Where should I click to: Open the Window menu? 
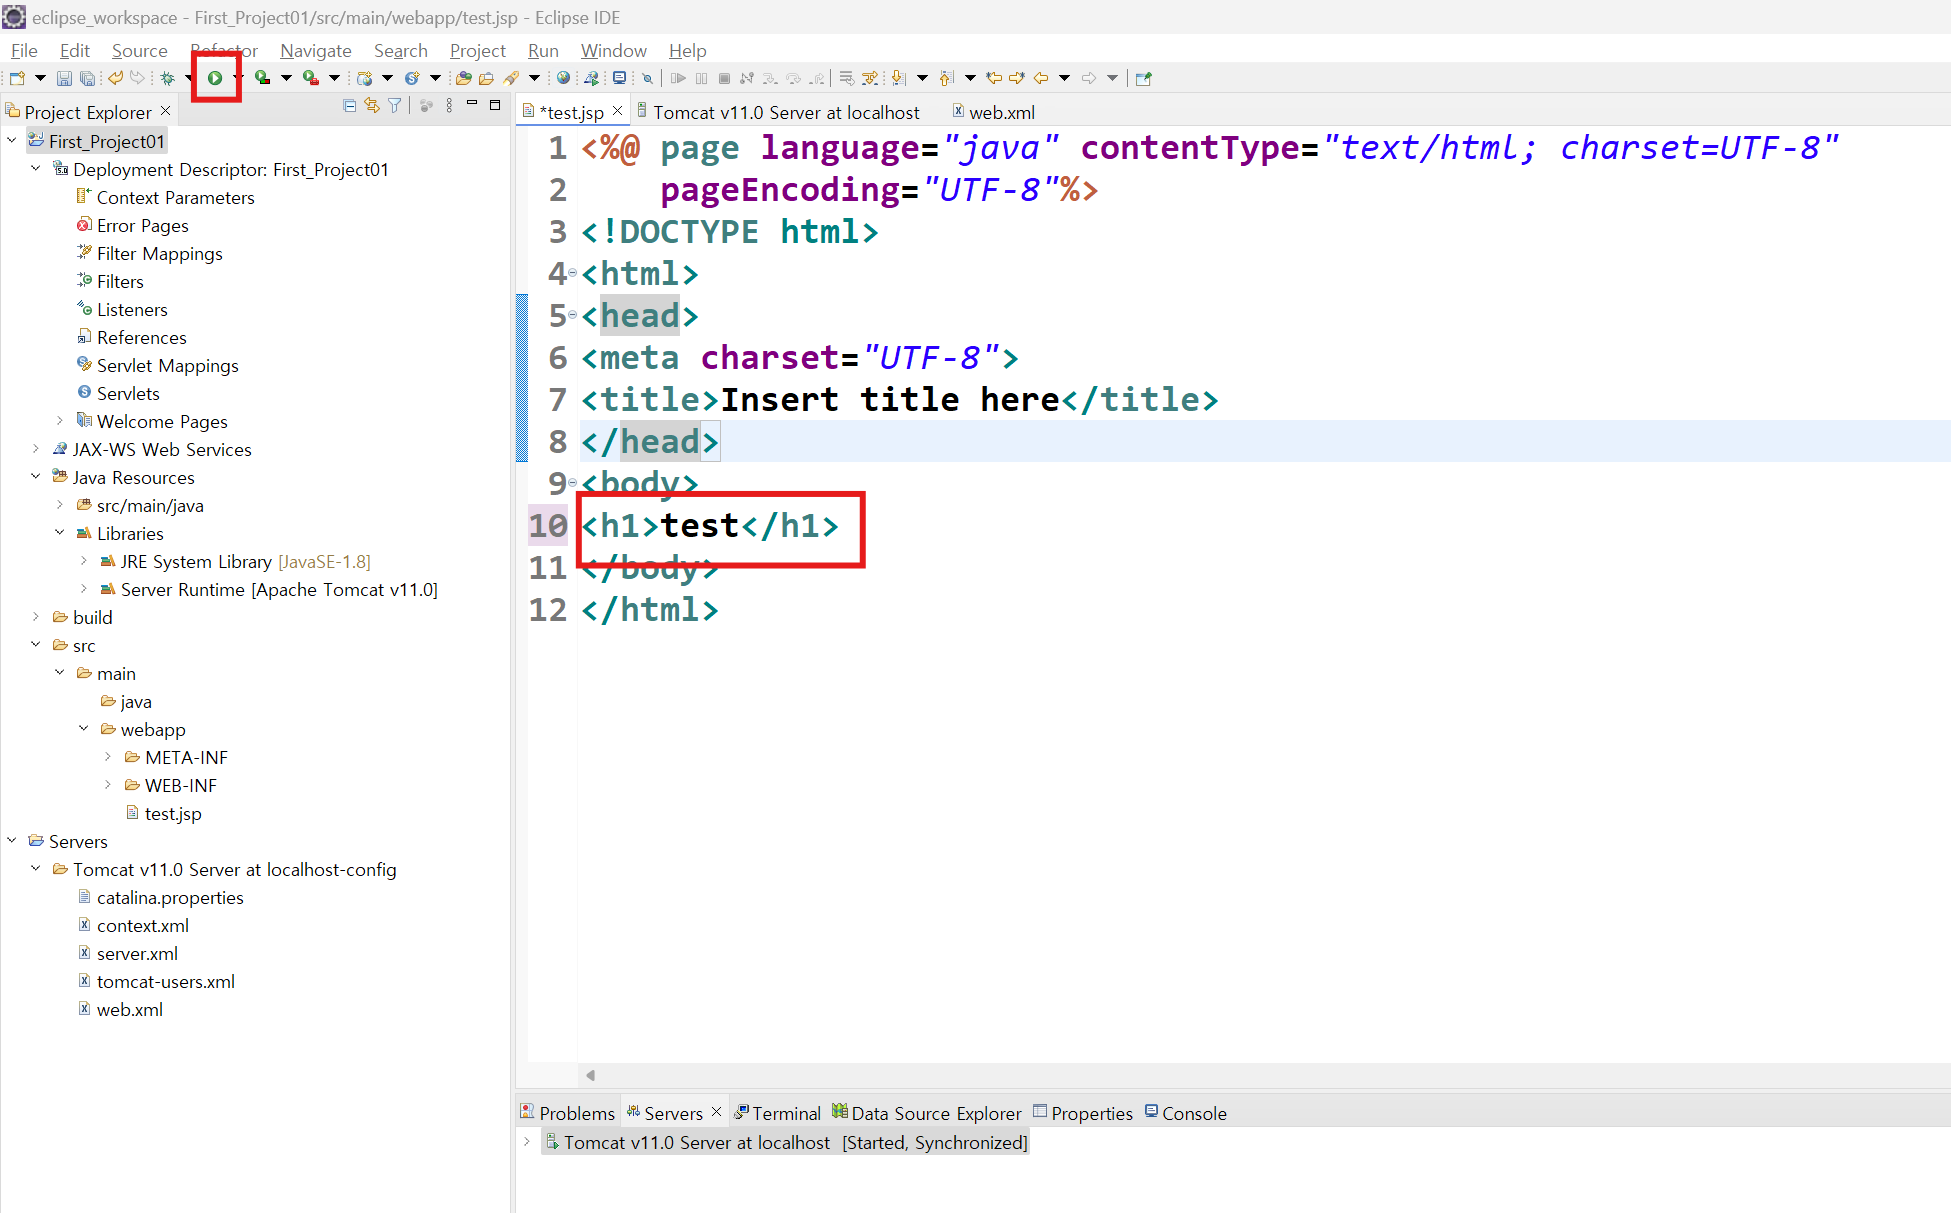(x=613, y=50)
